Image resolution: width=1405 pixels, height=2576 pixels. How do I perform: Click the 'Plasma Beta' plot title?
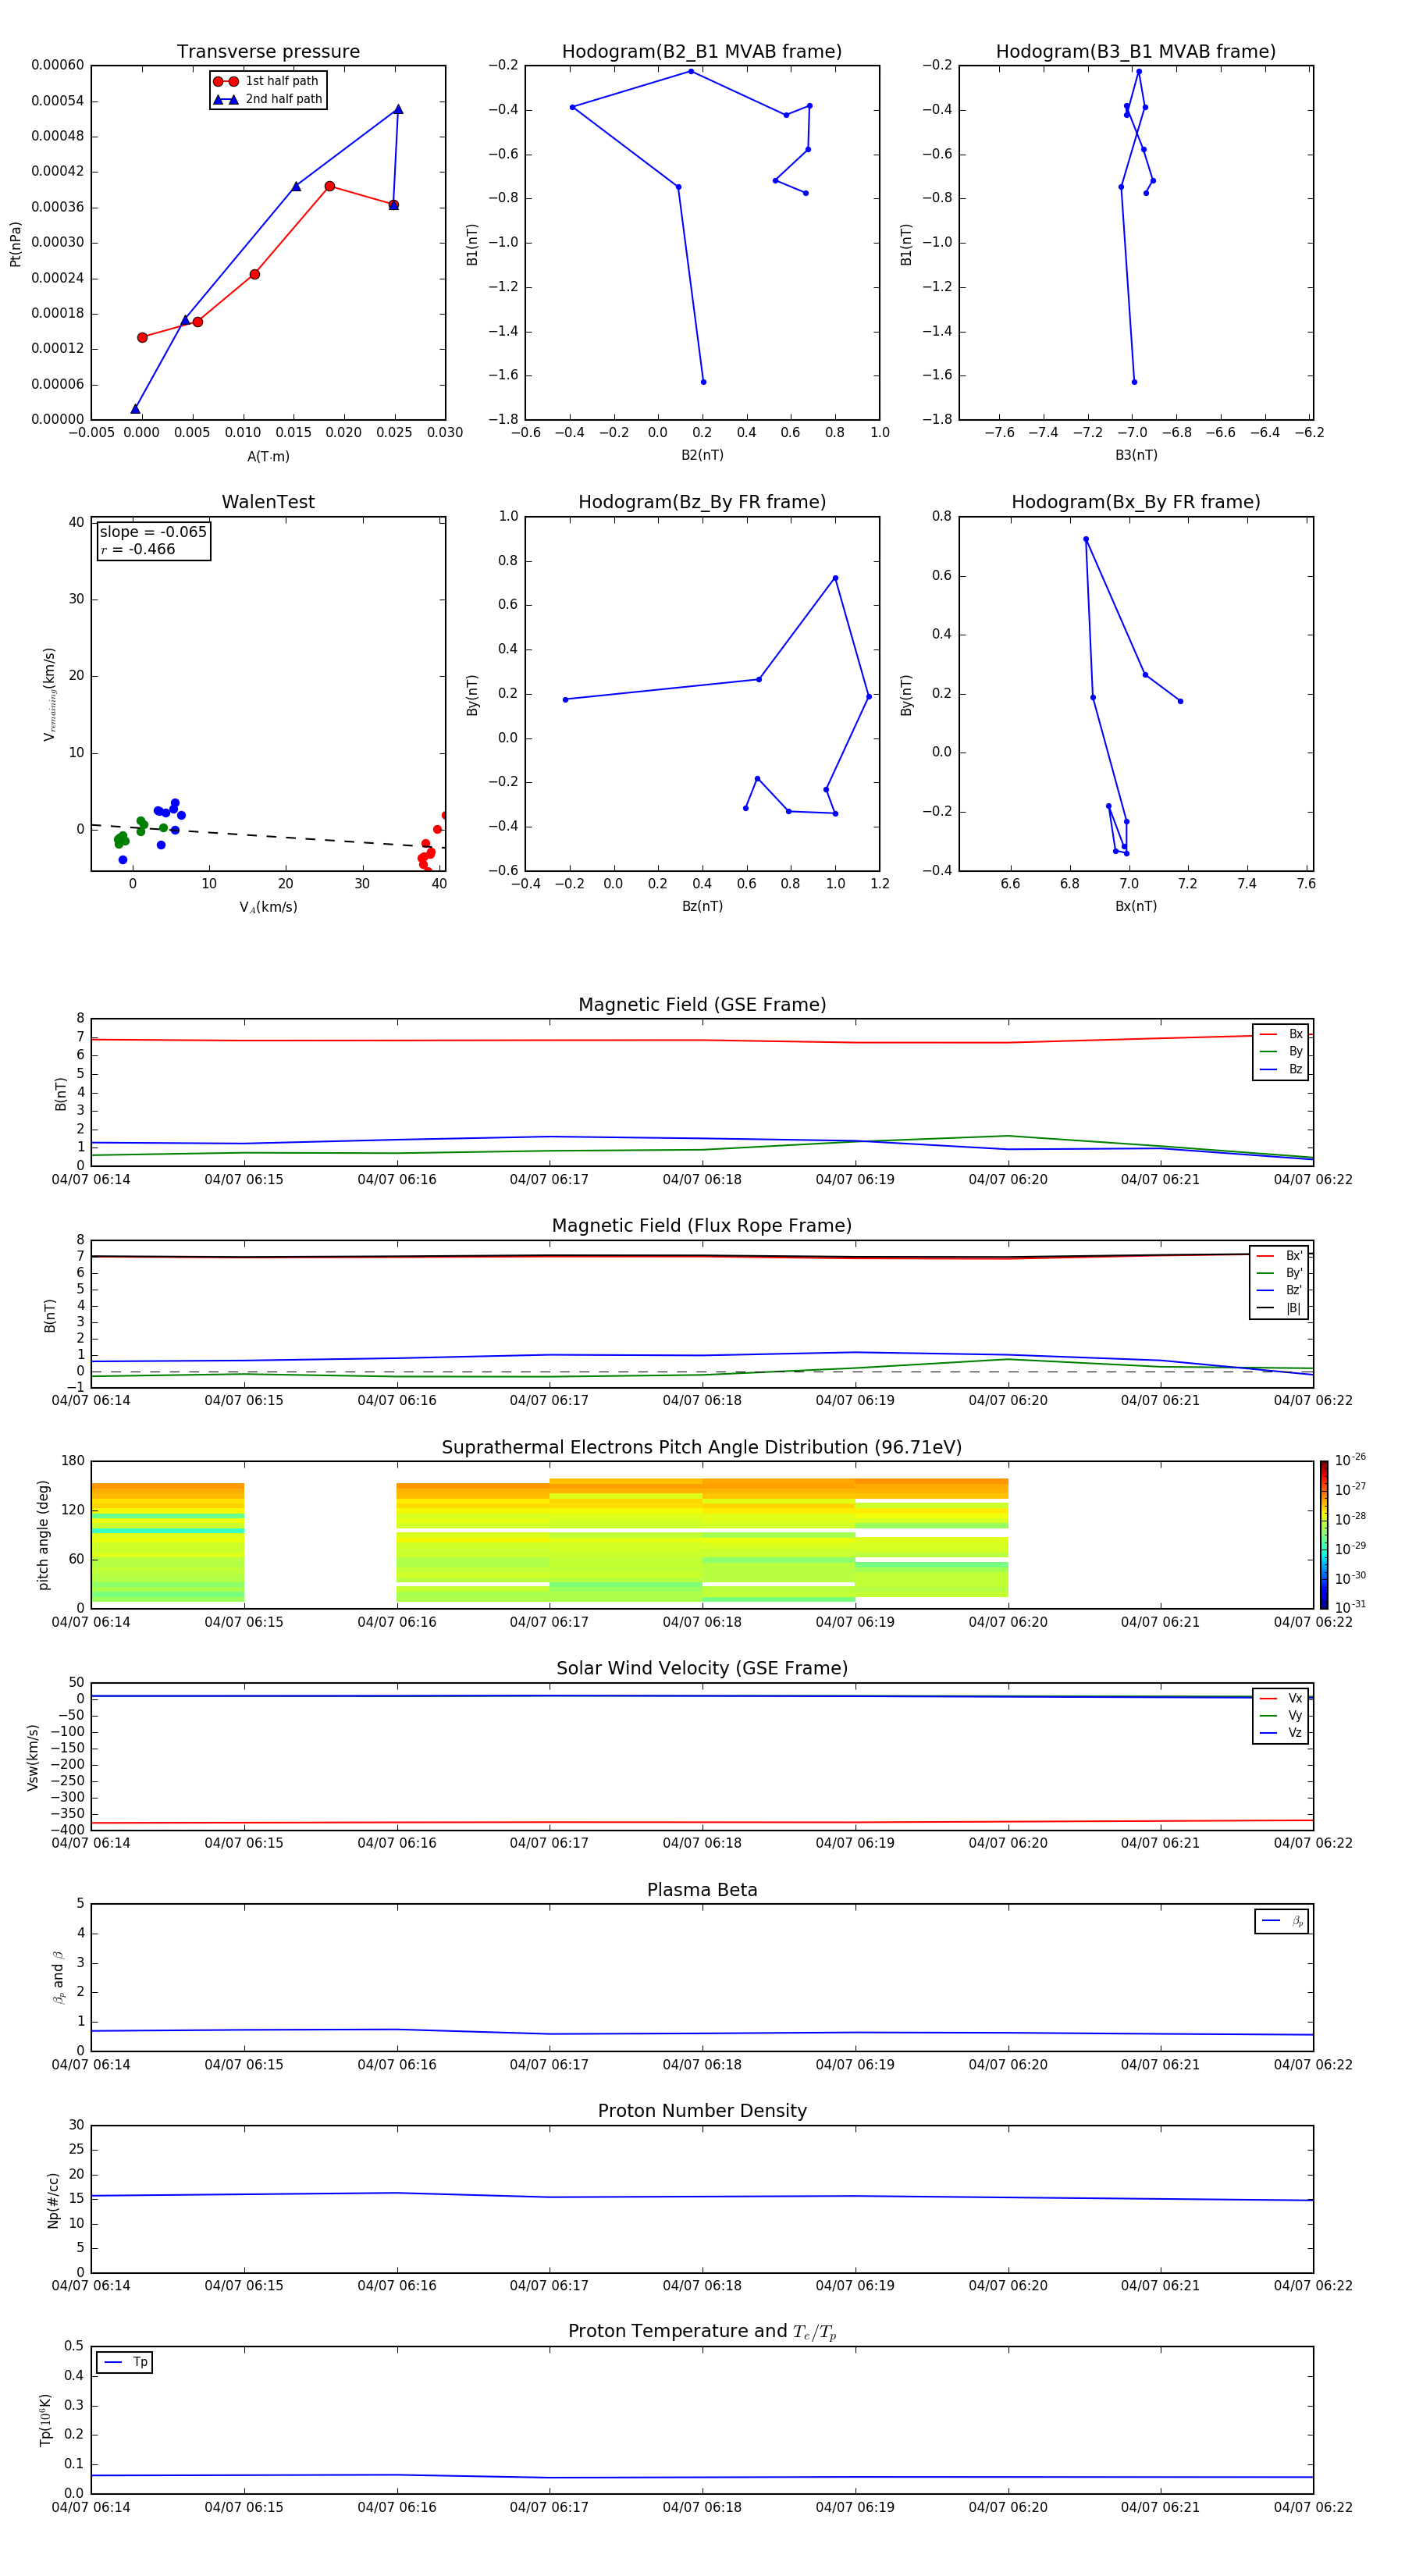[702, 1890]
